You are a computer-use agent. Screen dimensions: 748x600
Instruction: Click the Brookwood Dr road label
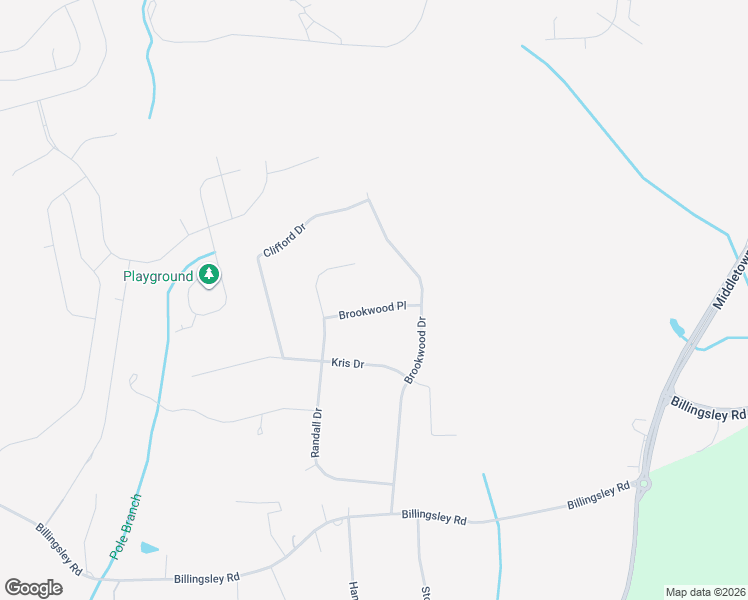pos(416,351)
